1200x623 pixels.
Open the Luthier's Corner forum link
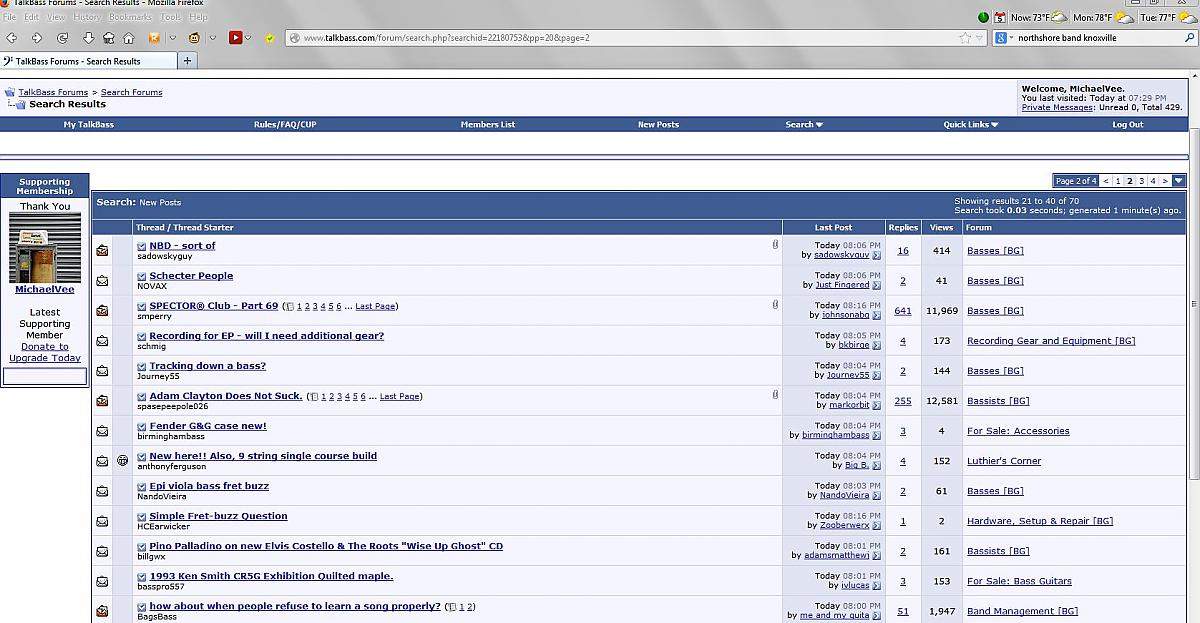point(1004,461)
